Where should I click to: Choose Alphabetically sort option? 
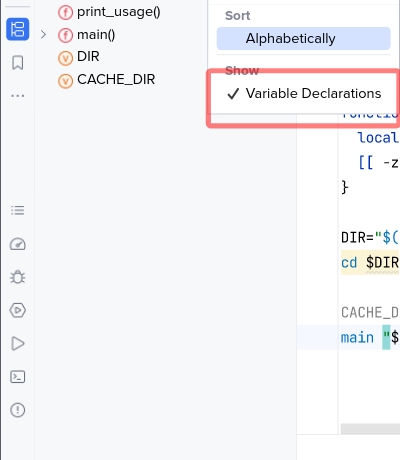coord(304,39)
